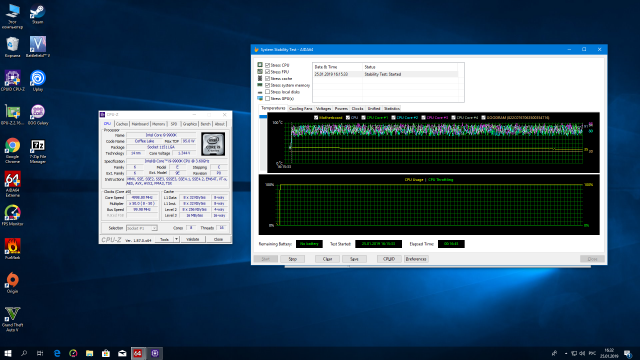Viewport: 640px width, 360px height.
Task: Click the Validate button in CPU-Z
Action: pyautogui.click(x=193, y=239)
